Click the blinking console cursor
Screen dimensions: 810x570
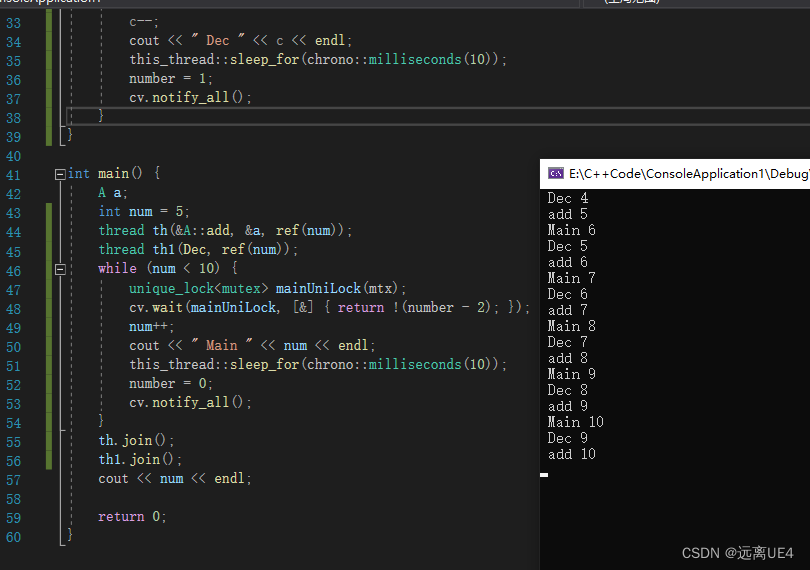coord(544,475)
